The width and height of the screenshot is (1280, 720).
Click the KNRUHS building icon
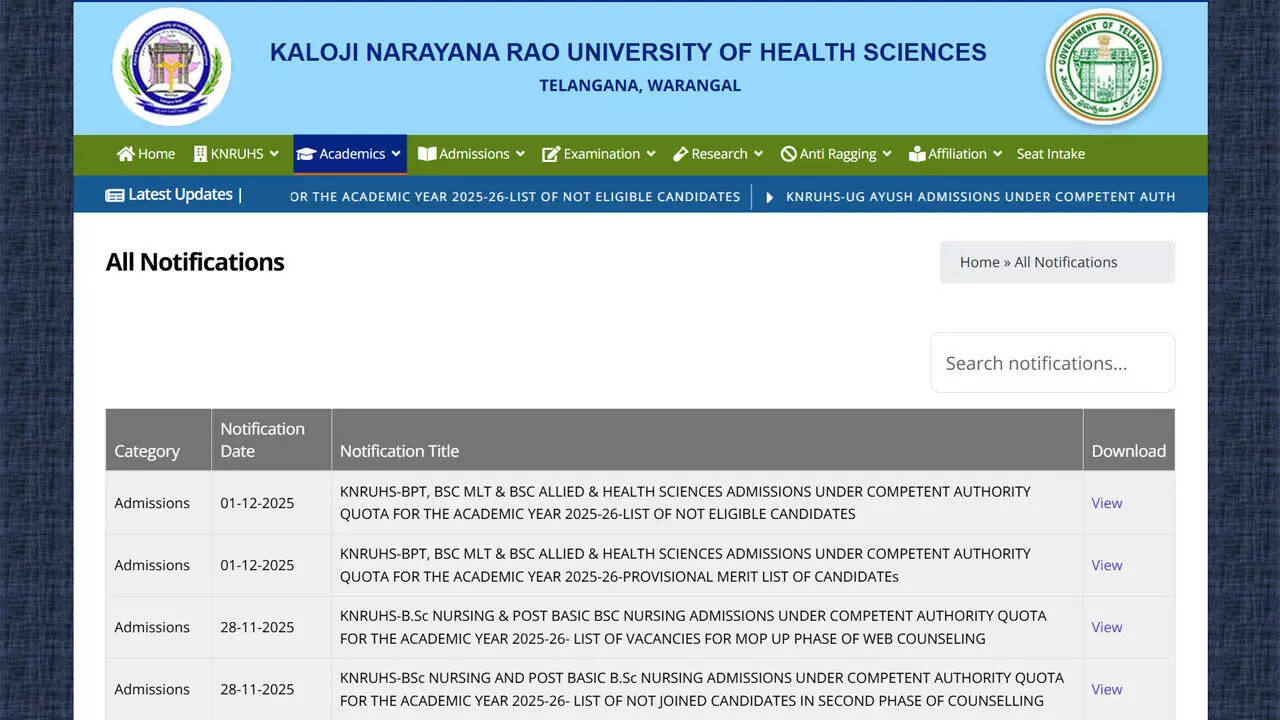pyautogui.click(x=200, y=154)
